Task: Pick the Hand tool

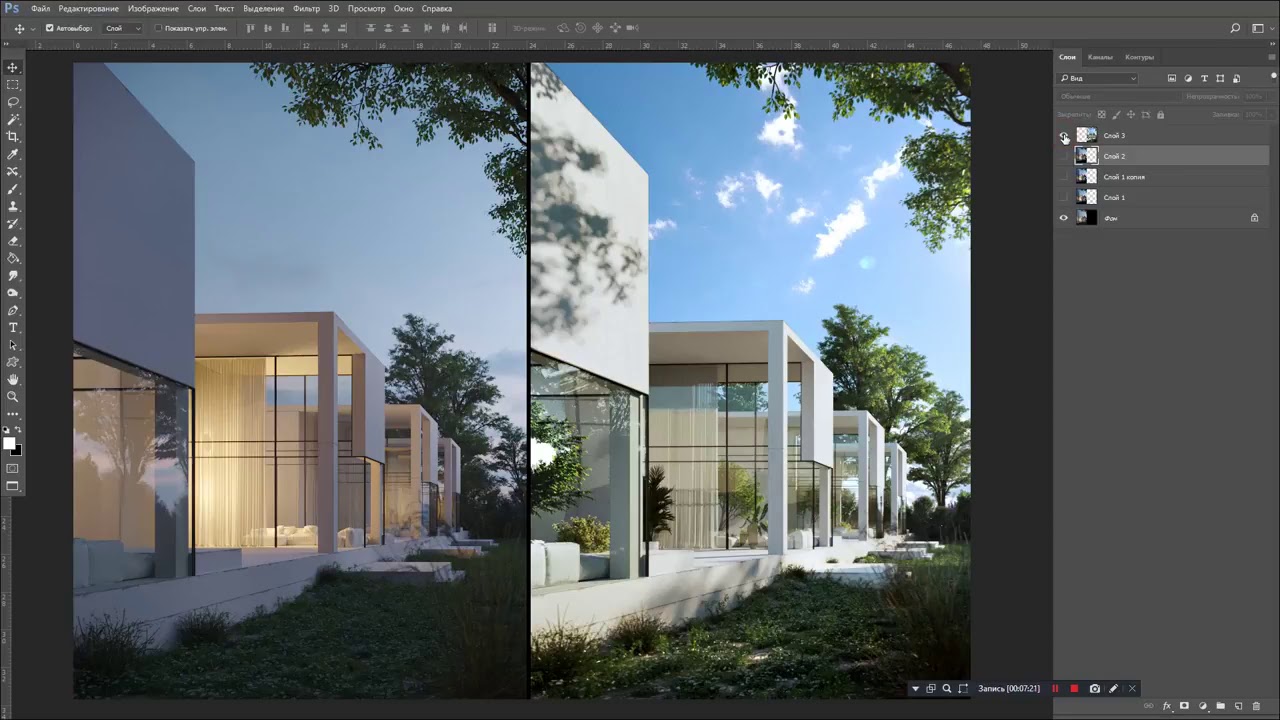Action: pos(13,380)
